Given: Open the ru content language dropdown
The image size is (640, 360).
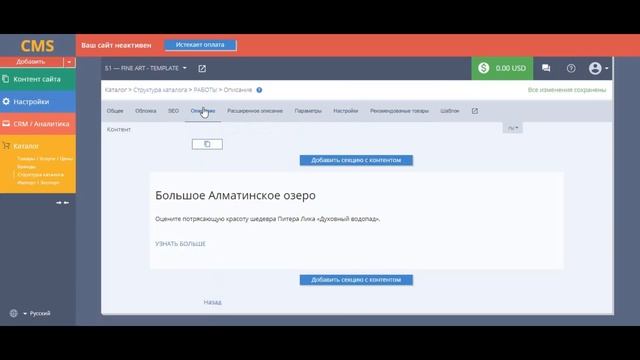Looking at the screenshot, I should pos(513,128).
